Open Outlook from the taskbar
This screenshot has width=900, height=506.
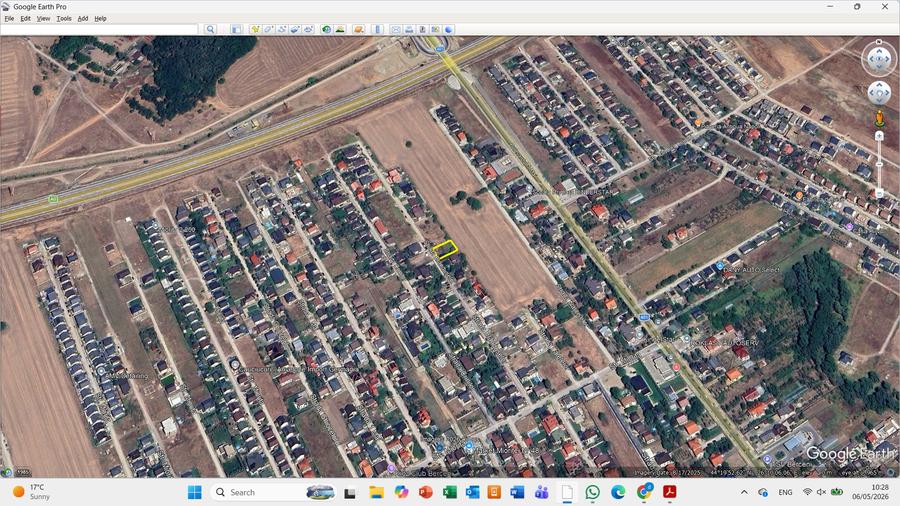pyautogui.click(x=472, y=492)
